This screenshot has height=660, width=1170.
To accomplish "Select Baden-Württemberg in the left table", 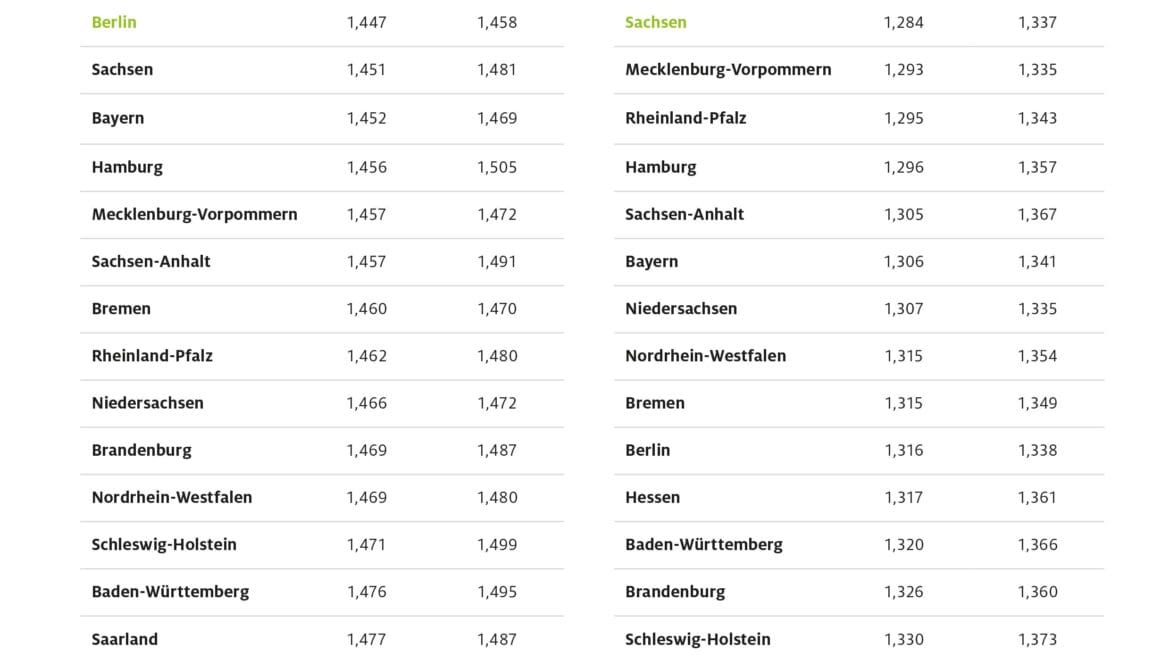I will pos(171,592).
